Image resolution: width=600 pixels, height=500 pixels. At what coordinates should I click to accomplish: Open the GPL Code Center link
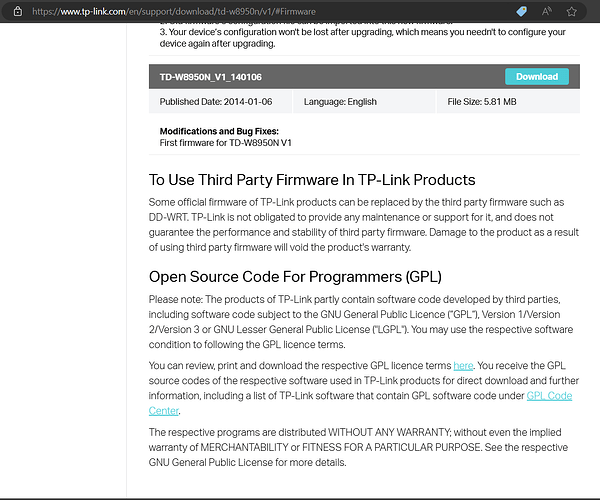point(549,396)
